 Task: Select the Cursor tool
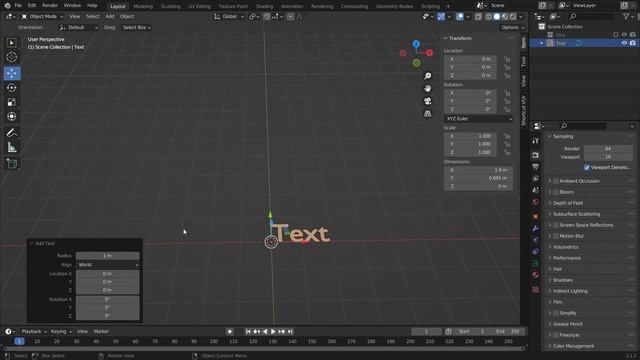click(x=12, y=57)
